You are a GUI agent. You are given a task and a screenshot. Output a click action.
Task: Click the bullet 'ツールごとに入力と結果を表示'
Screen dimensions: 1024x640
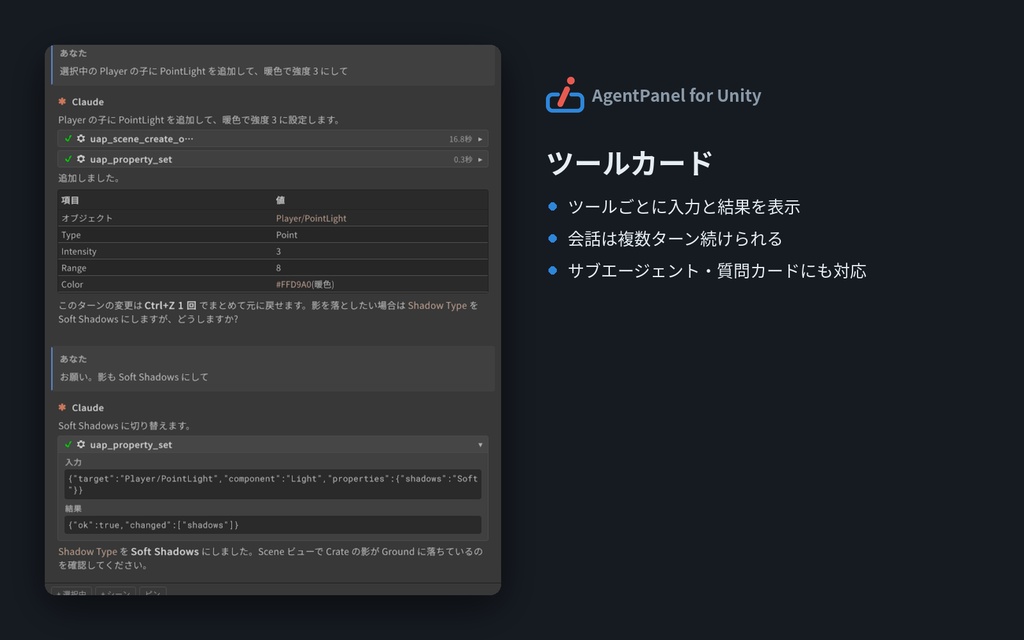point(684,206)
